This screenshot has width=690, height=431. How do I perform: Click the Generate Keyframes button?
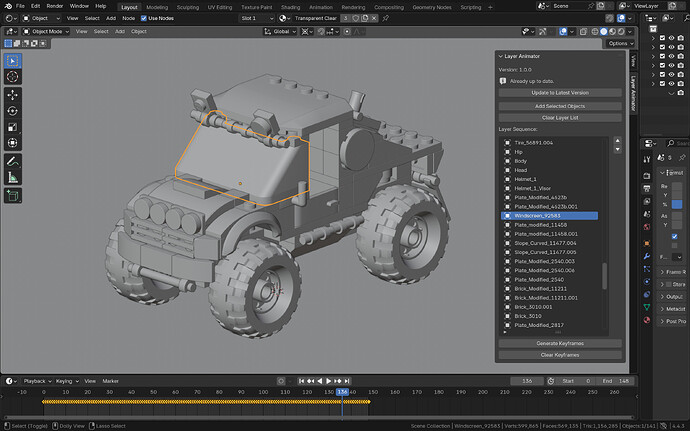560,343
